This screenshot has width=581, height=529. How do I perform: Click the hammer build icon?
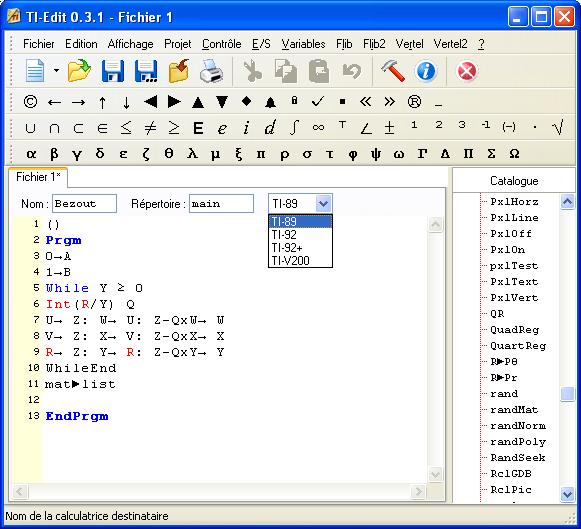tap(393, 71)
